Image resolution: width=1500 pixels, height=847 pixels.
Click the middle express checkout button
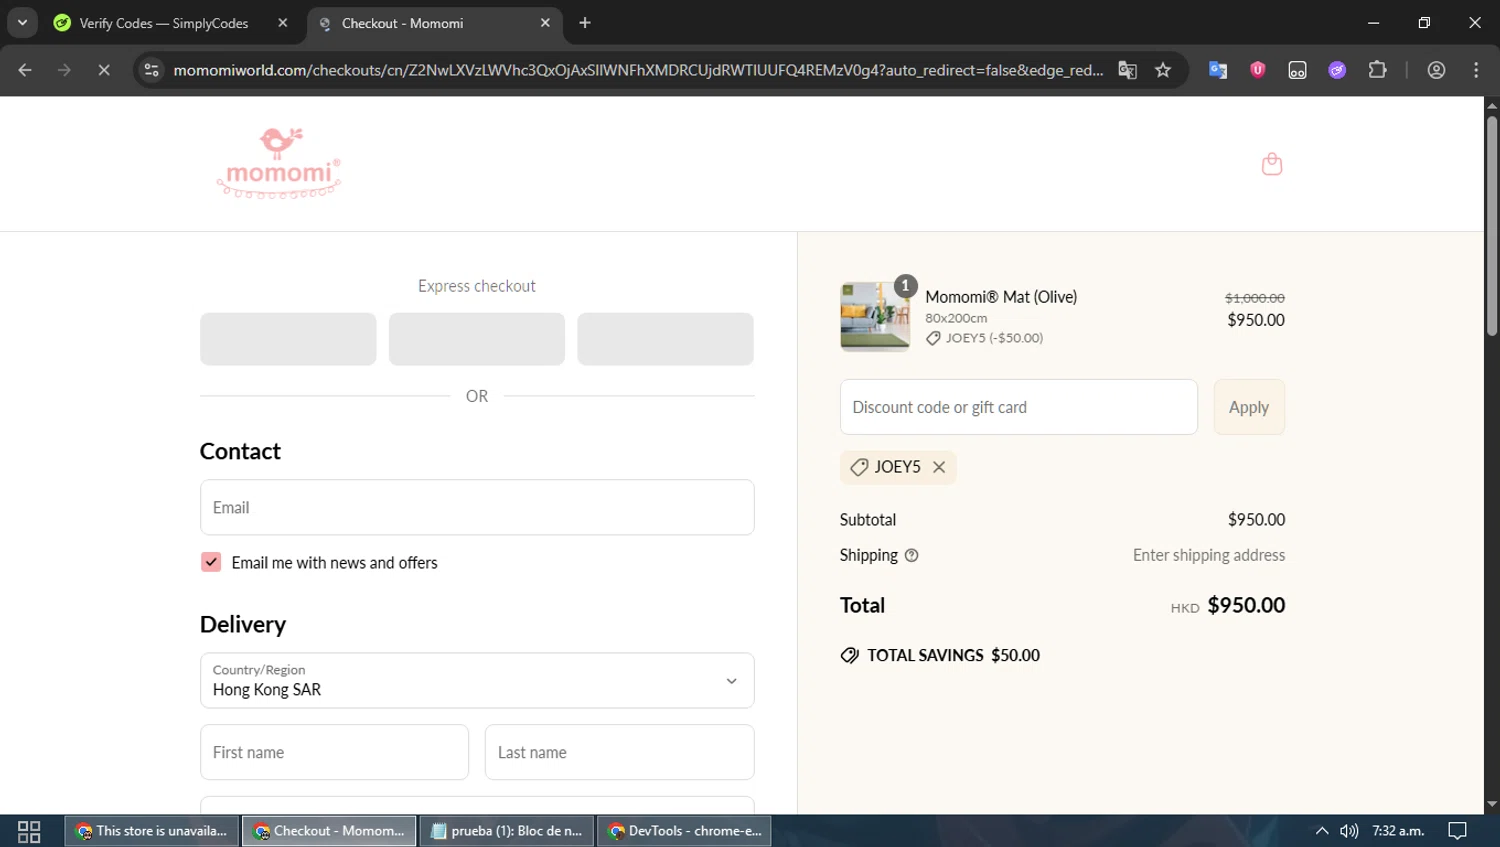tap(477, 339)
